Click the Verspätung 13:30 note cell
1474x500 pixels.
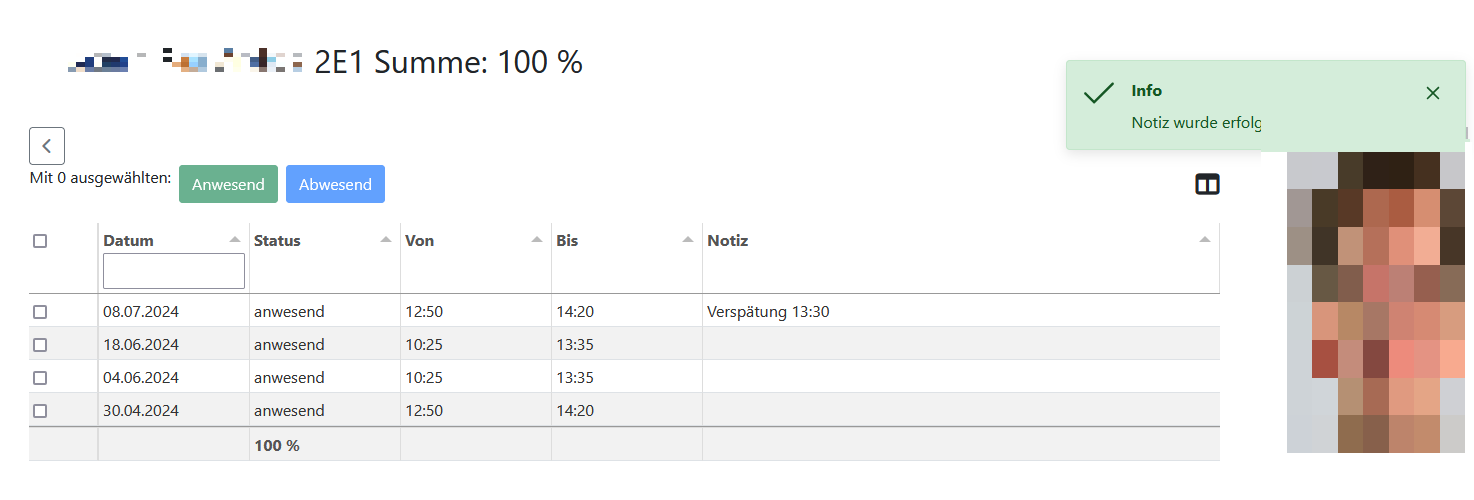[768, 312]
